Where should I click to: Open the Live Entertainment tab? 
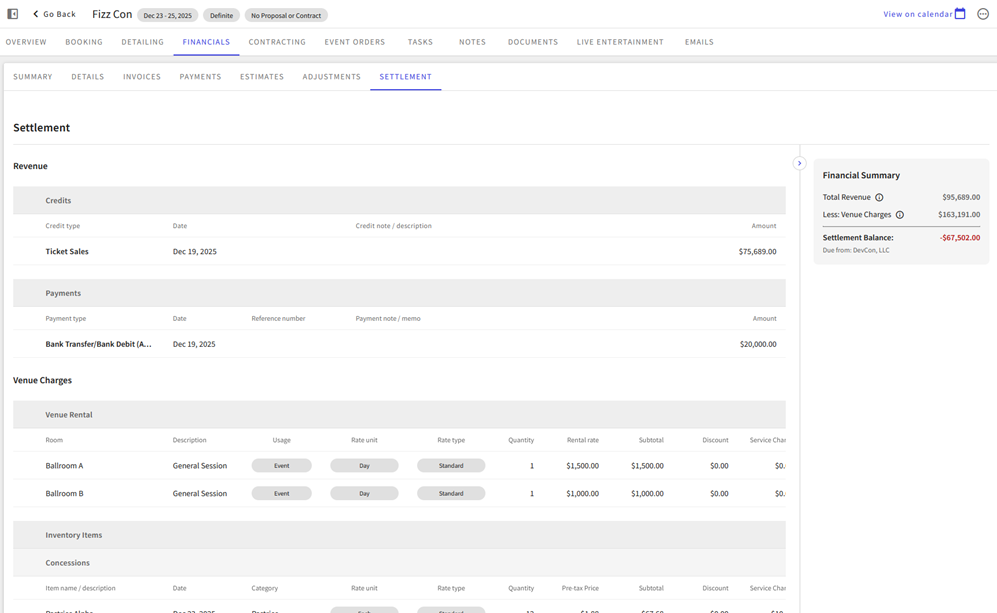(620, 42)
